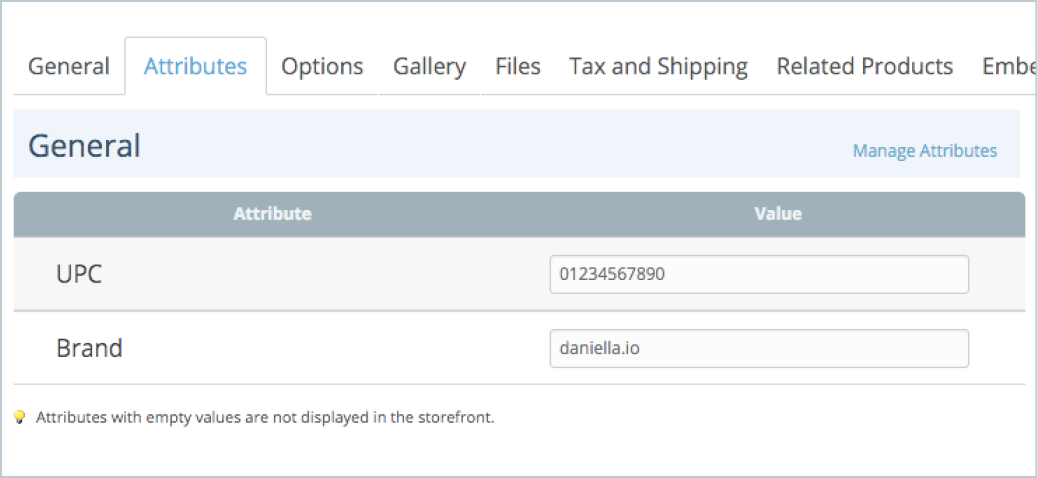Switch to the Options tab
Viewport: 1038px width, 478px height.
point(322,66)
